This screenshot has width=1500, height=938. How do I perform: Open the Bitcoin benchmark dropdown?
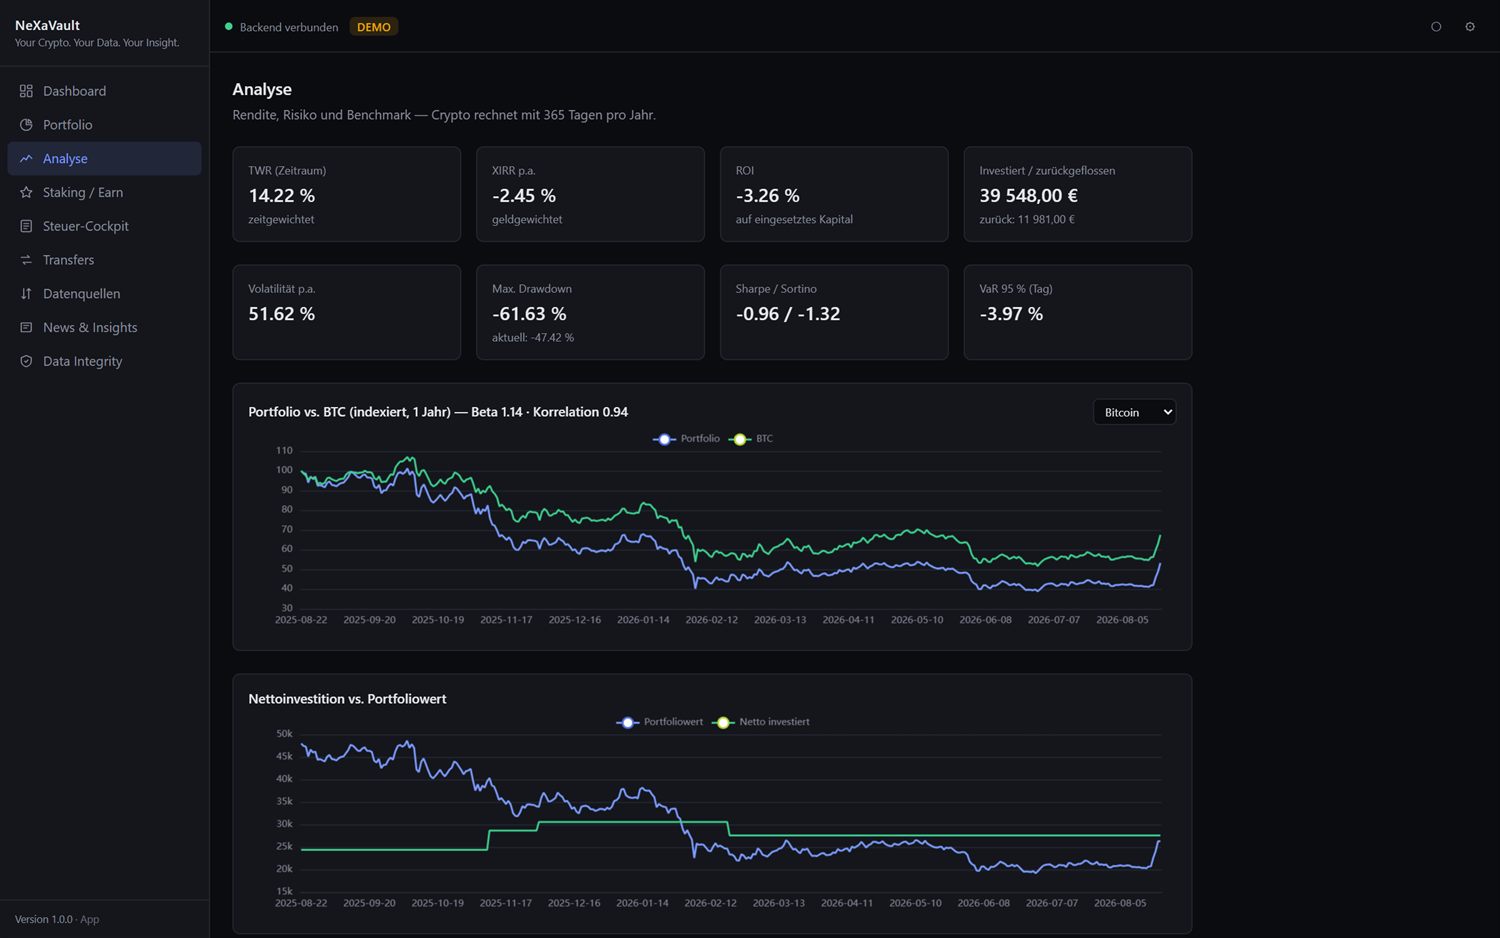(x=1134, y=412)
